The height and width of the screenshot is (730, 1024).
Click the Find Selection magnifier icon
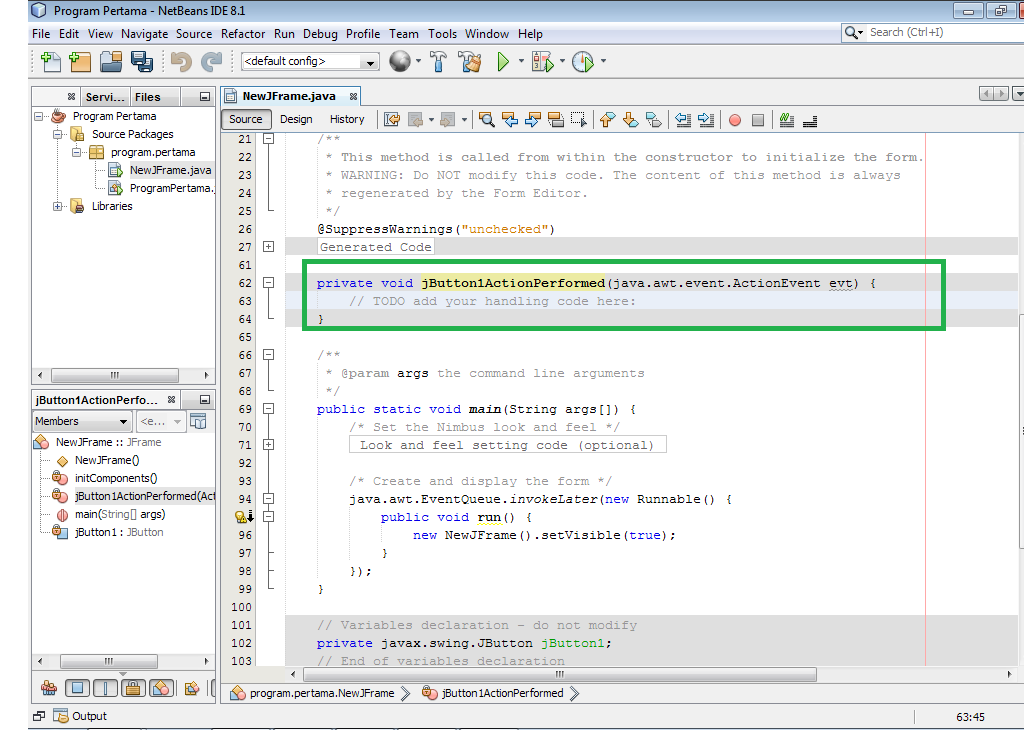point(486,119)
